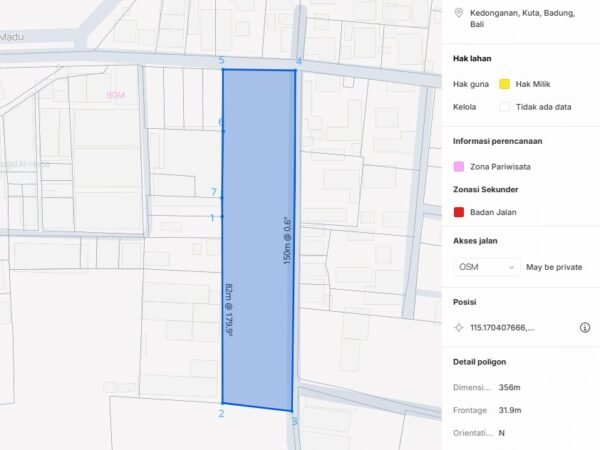Click the 150m edge measurement label

287,245
